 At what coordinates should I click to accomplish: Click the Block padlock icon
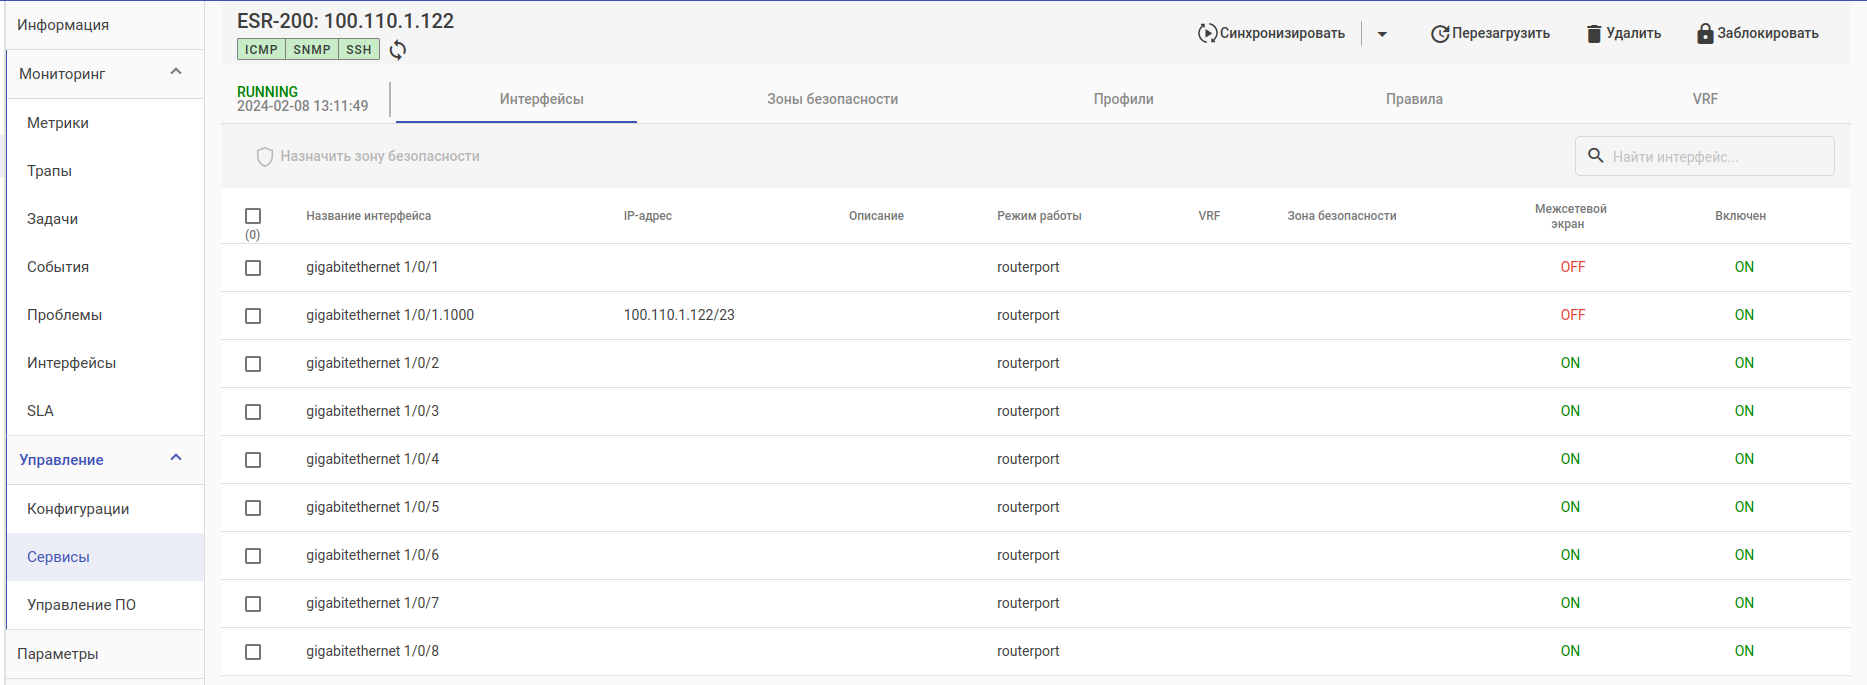point(1705,34)
